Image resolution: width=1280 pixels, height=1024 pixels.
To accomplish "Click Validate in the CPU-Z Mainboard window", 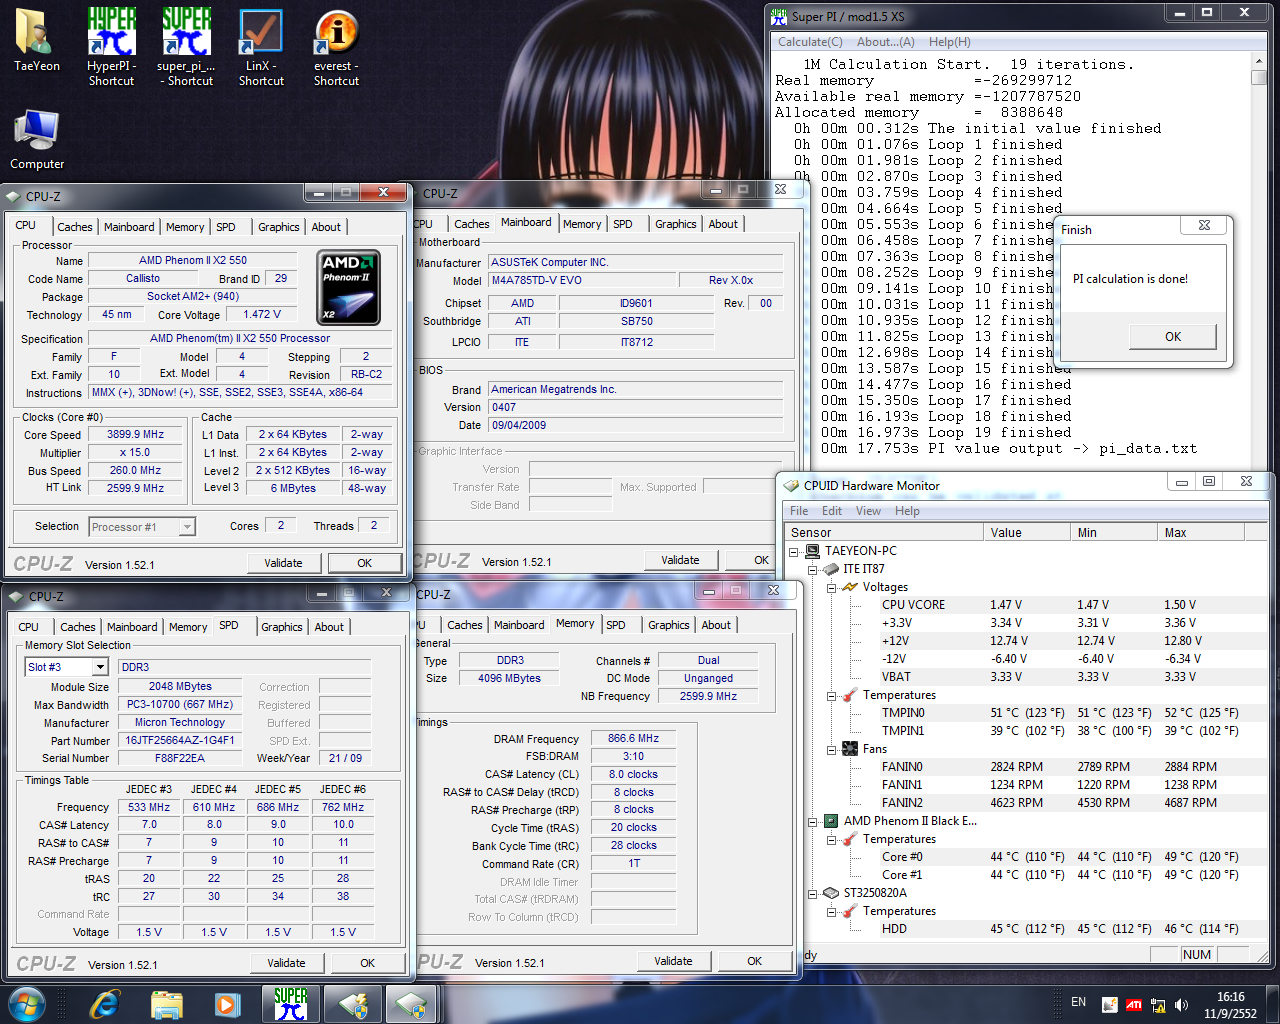I will pos(680,560).
